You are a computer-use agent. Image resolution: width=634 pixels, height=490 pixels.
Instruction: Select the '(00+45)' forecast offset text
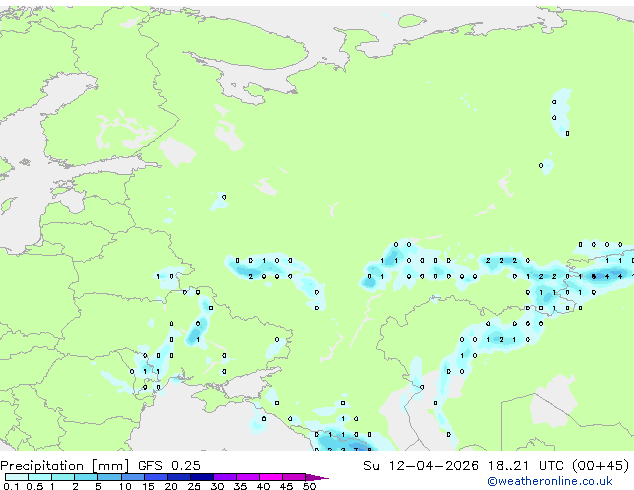click(x=601, y=466)
